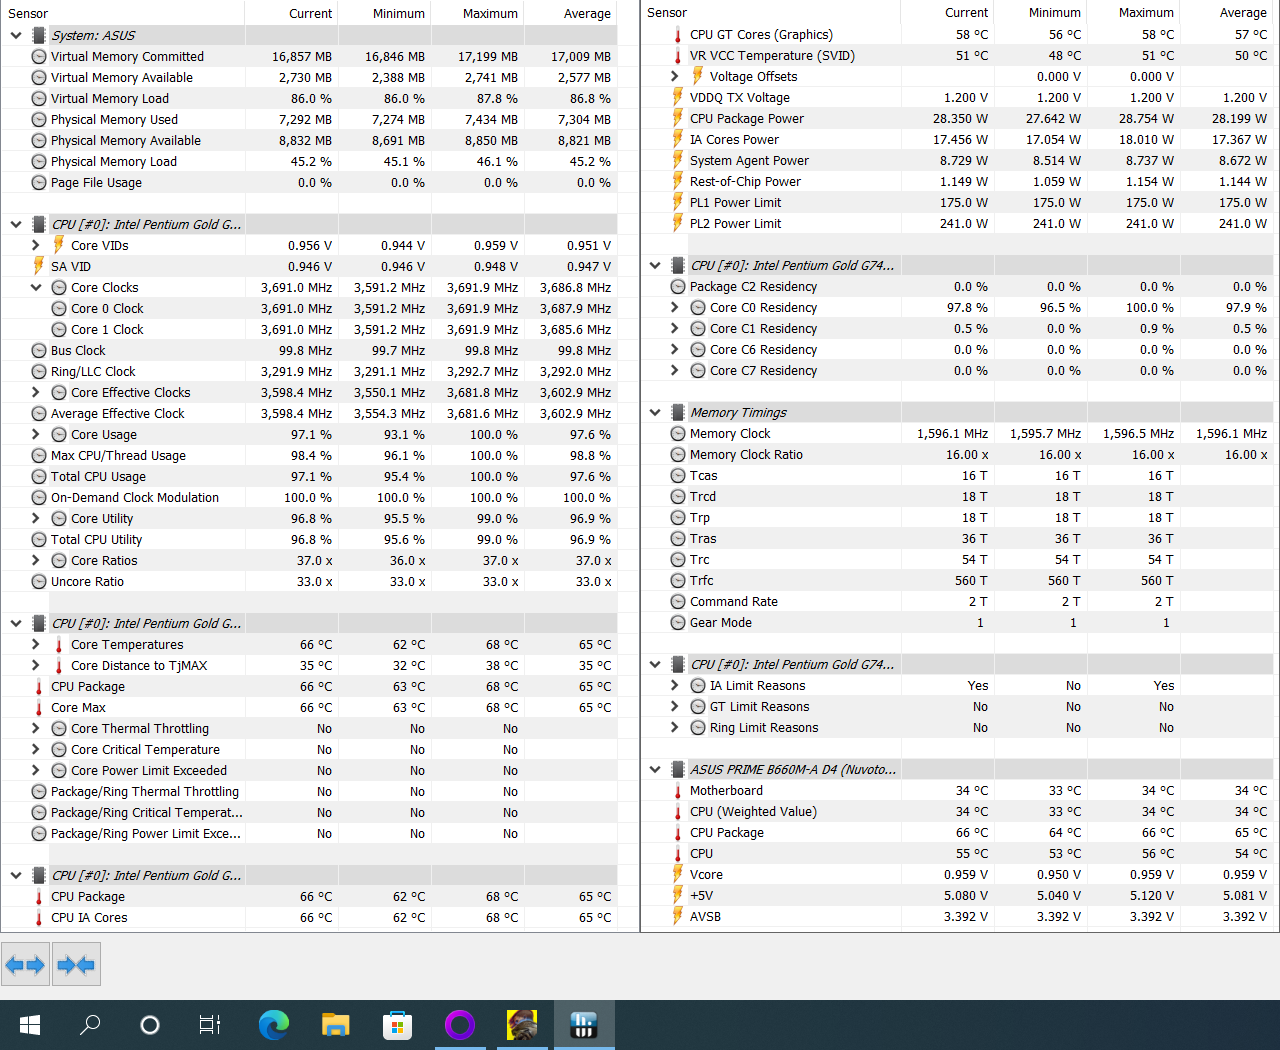The height and width of the screenshot is (1050, 1280).
Task: Click thermometer icon beside VR VCC Temperature
Action: click(678, 55)
